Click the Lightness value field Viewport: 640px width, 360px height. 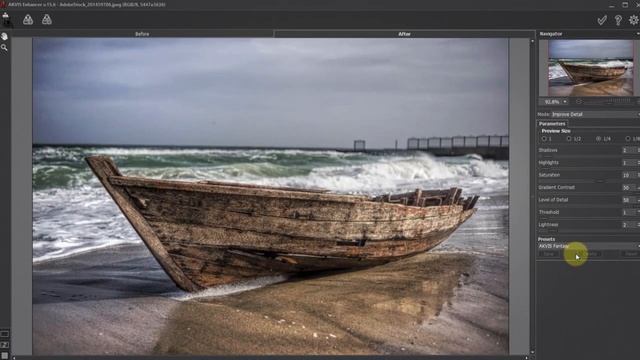628,225
